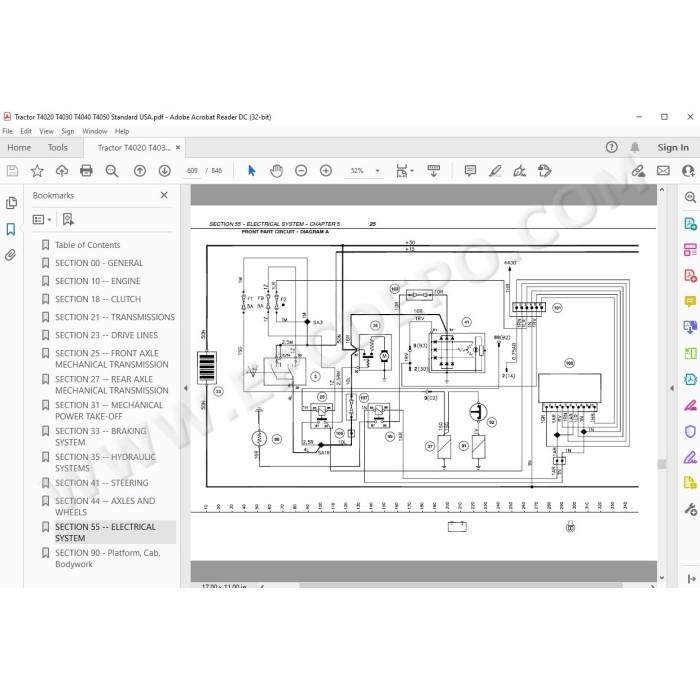The image size is (700, 700).
Task: Select the Highlight text pen tool
Action: click(495, 171)
